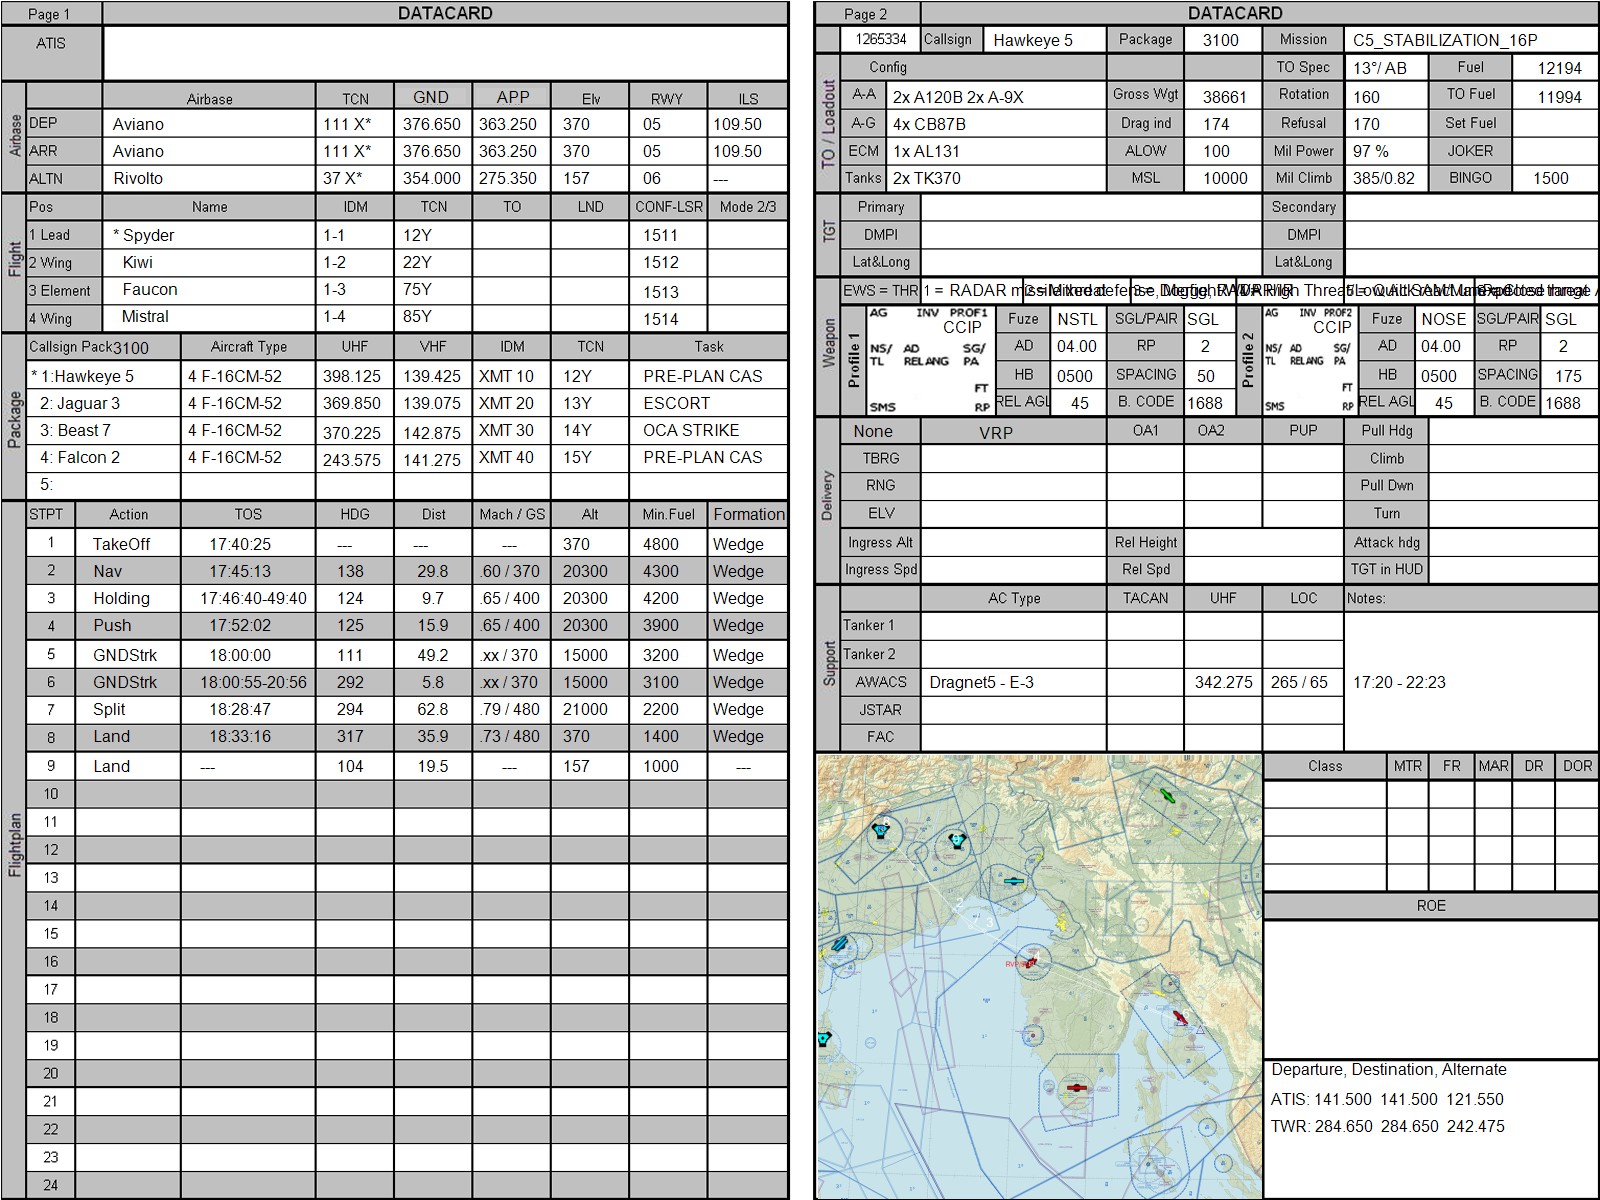The image size is (1600, 1200).
Task: Click the empty ATIS text field
Action: pos(445,53)
